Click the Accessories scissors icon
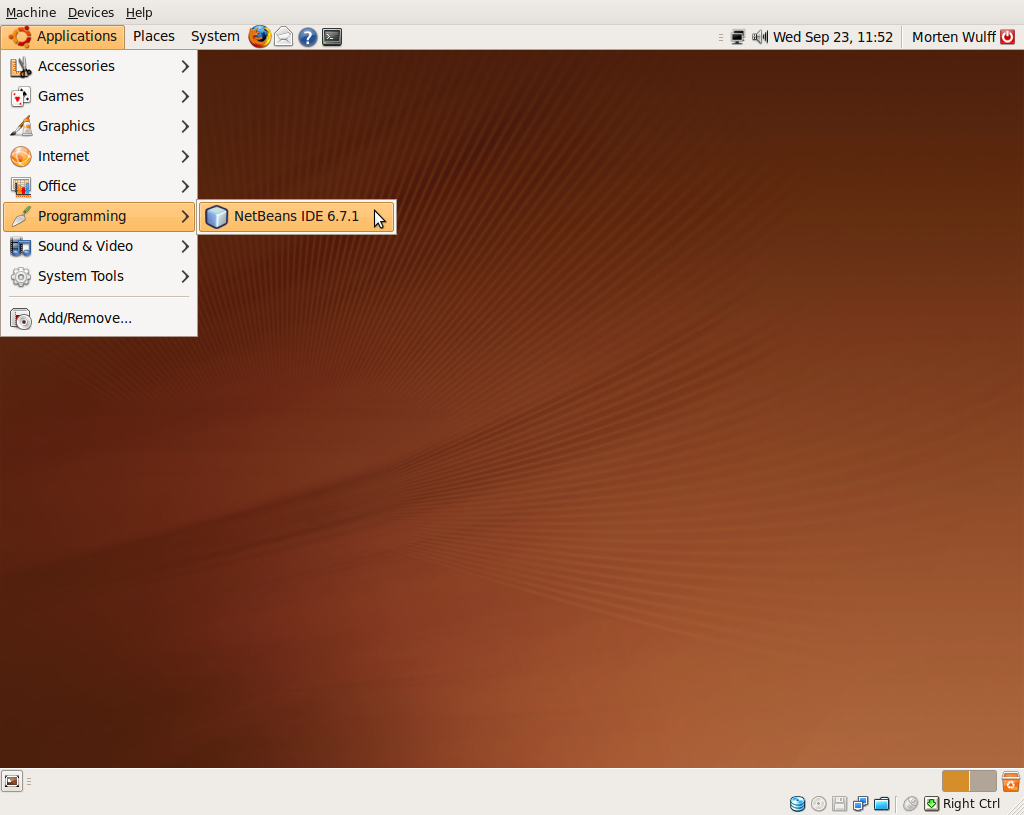The image size is (1024, 815). pyautogui.click(x=21, y=67)
